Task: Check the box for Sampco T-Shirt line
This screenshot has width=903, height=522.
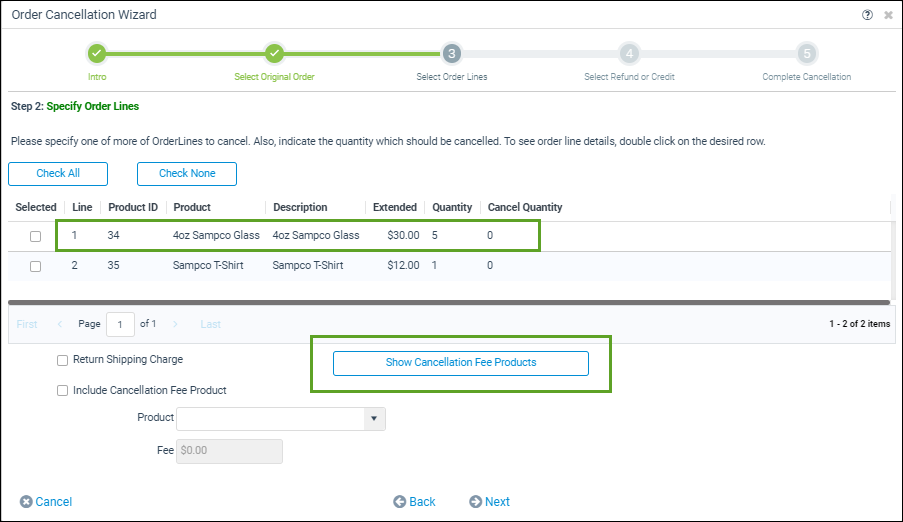Action: pos(36,266)
